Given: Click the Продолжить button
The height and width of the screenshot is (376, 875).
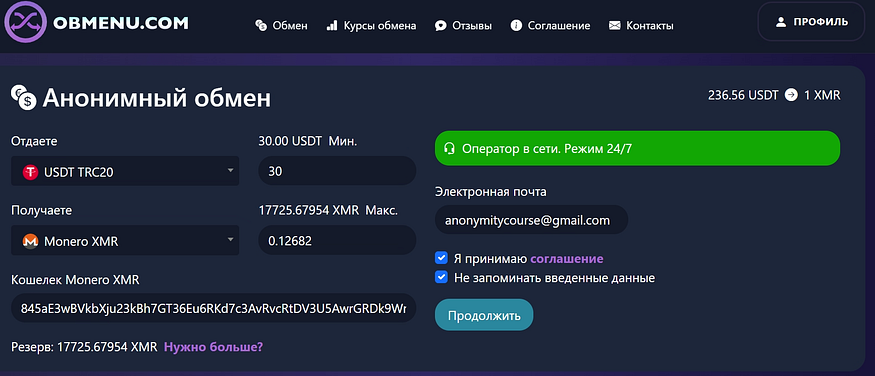Looking at the screenshot, I should [x=484, y=315].
